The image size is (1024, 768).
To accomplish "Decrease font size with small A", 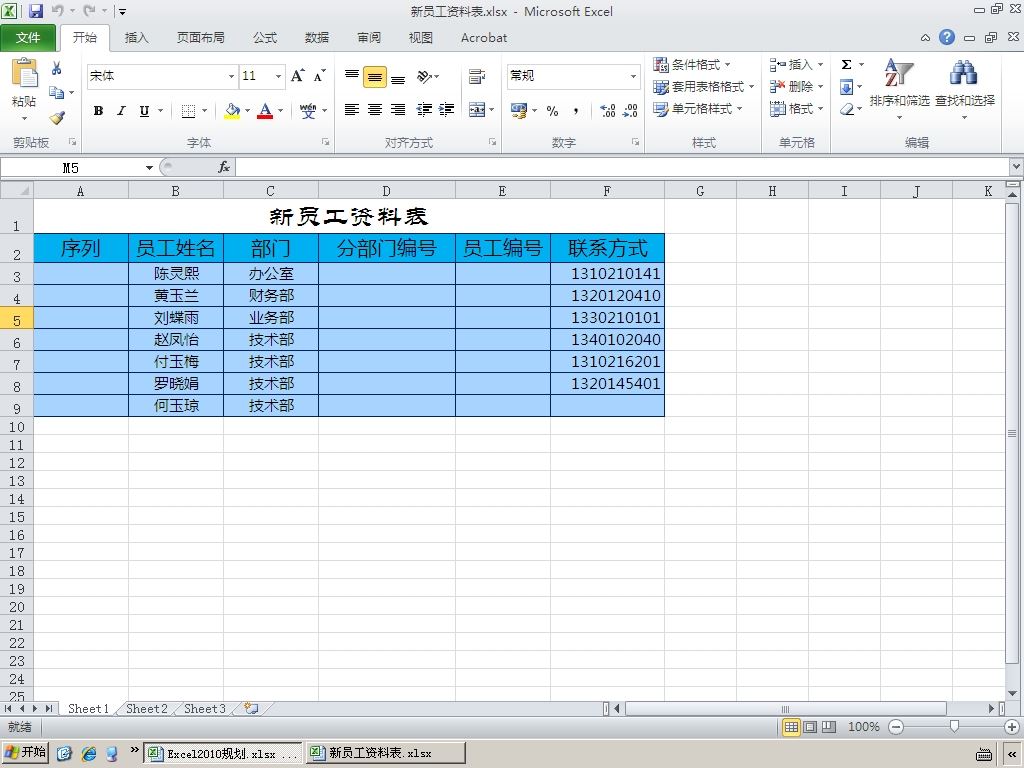I will pyautogui.click(x=319, y=76).
